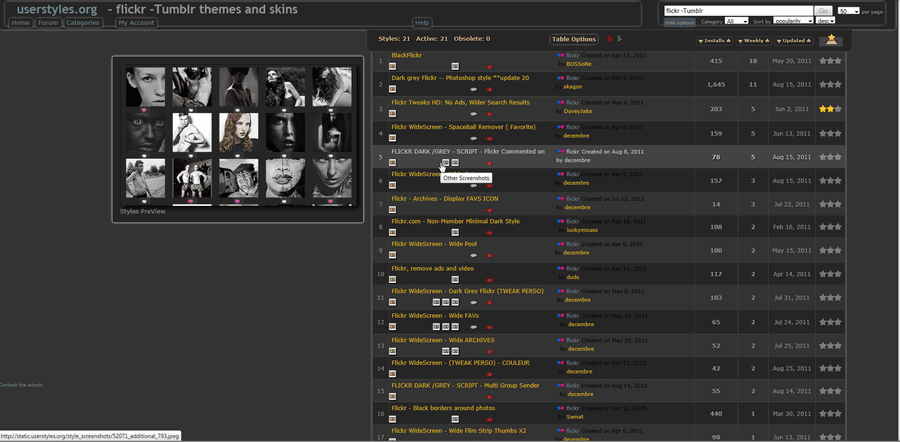Screen dimensions: 900x442
Task: Click the gold star podium rating header icon
Action: coord(831,40)
